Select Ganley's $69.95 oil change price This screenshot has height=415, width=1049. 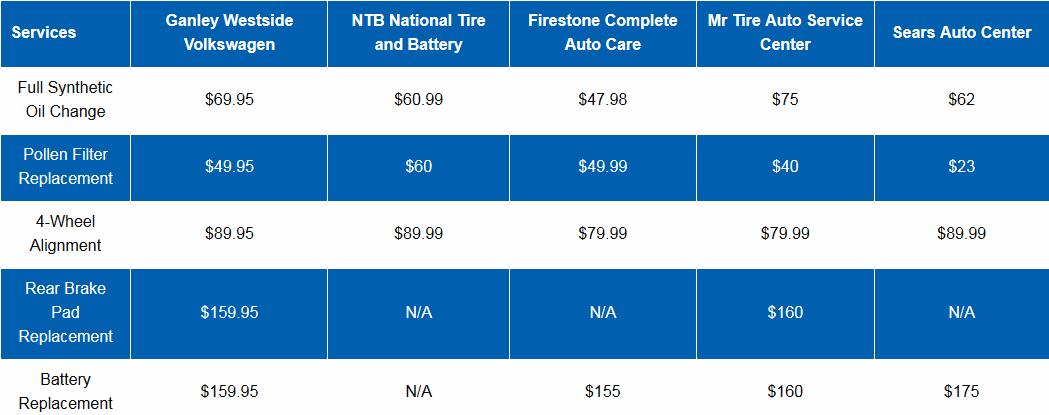pos(229,100)
